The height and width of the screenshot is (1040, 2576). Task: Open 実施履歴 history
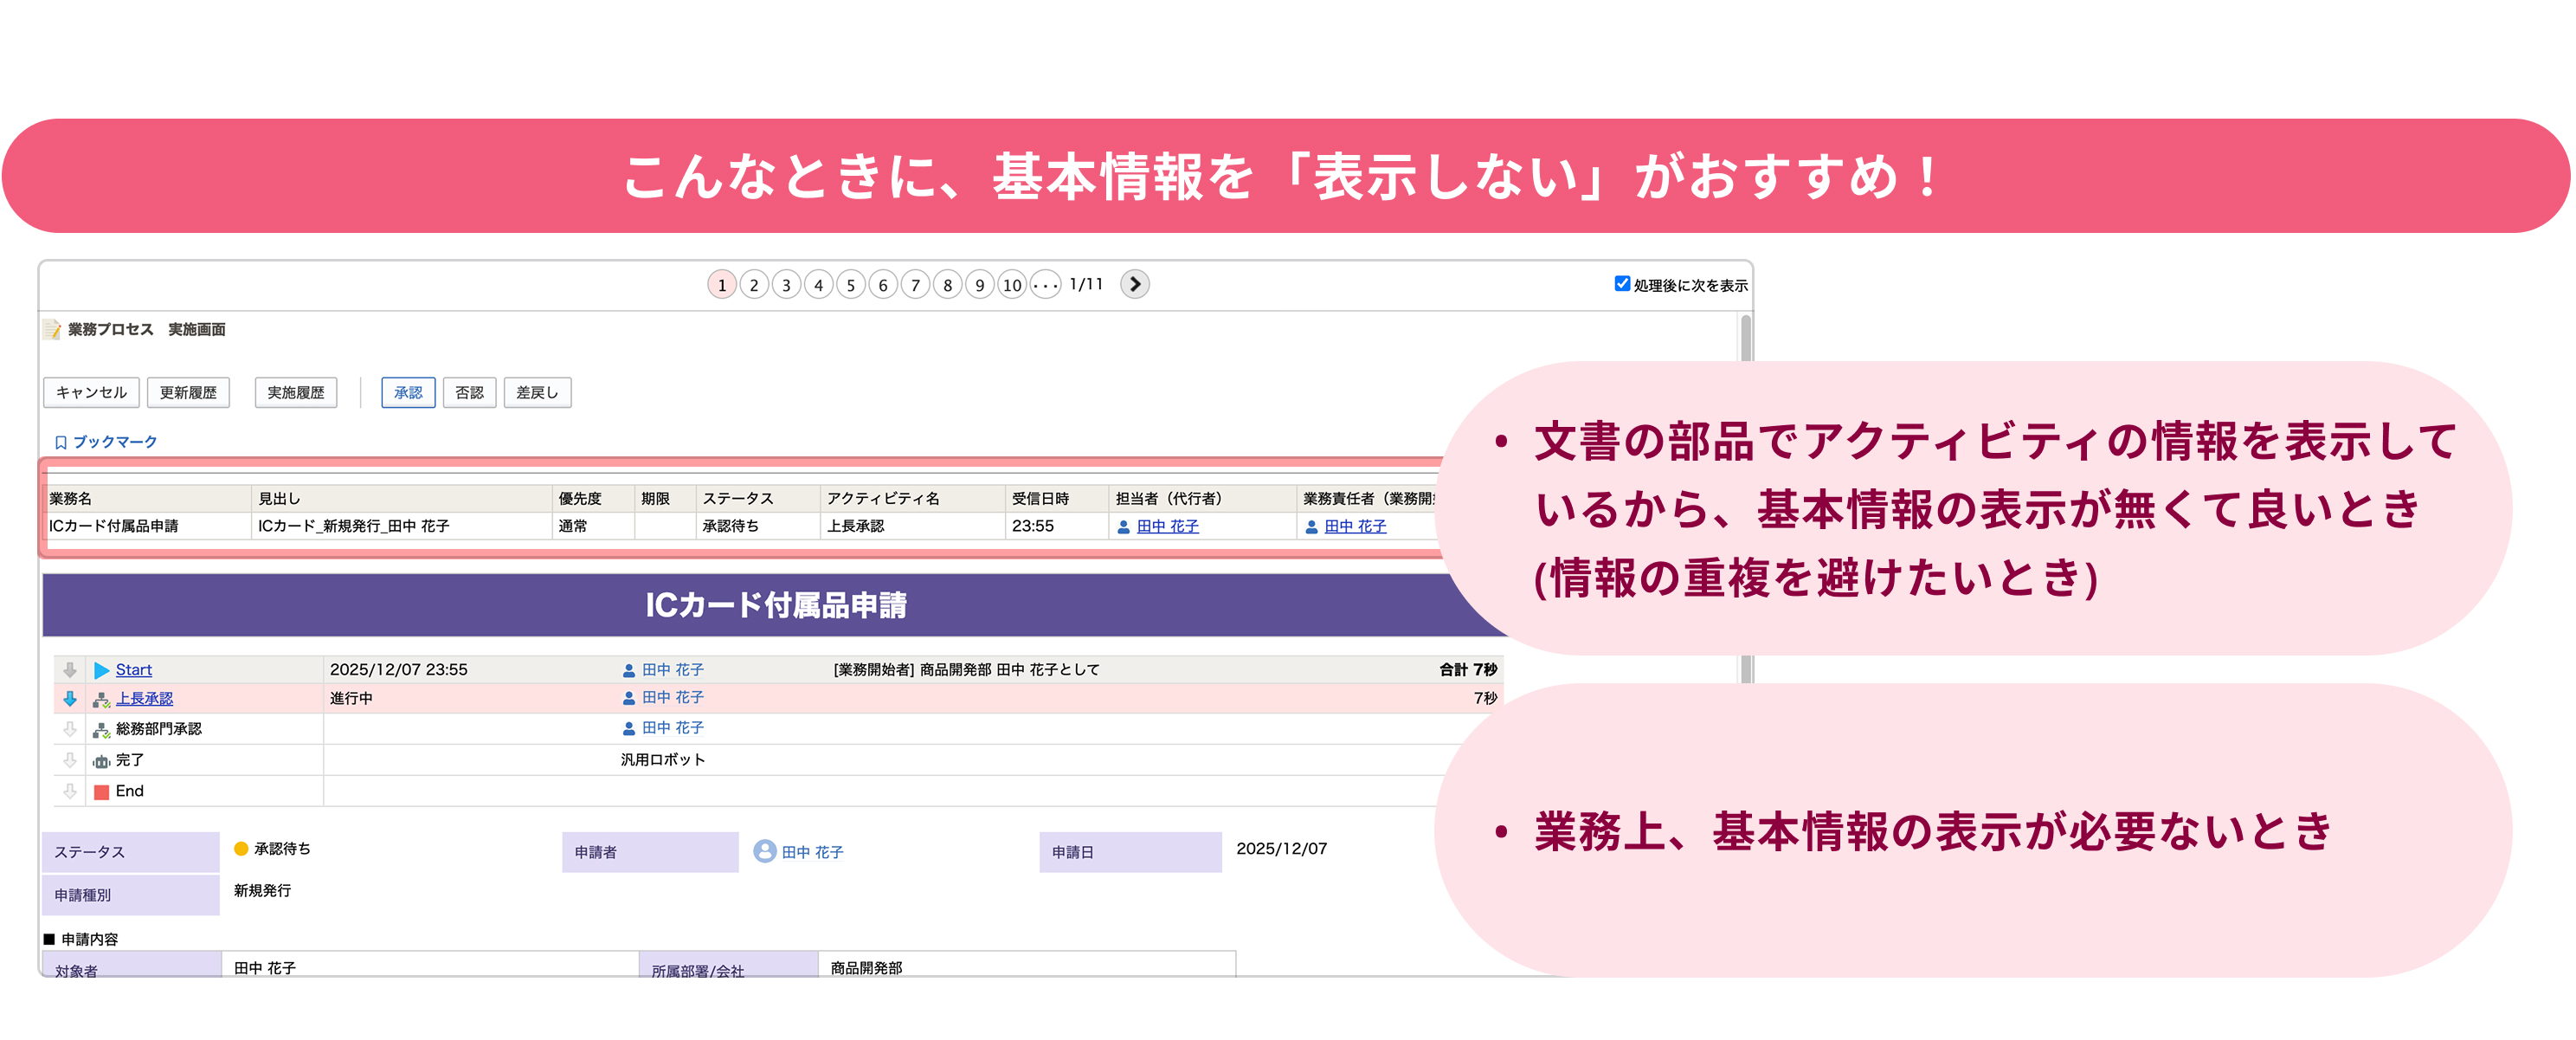(296, 392)
